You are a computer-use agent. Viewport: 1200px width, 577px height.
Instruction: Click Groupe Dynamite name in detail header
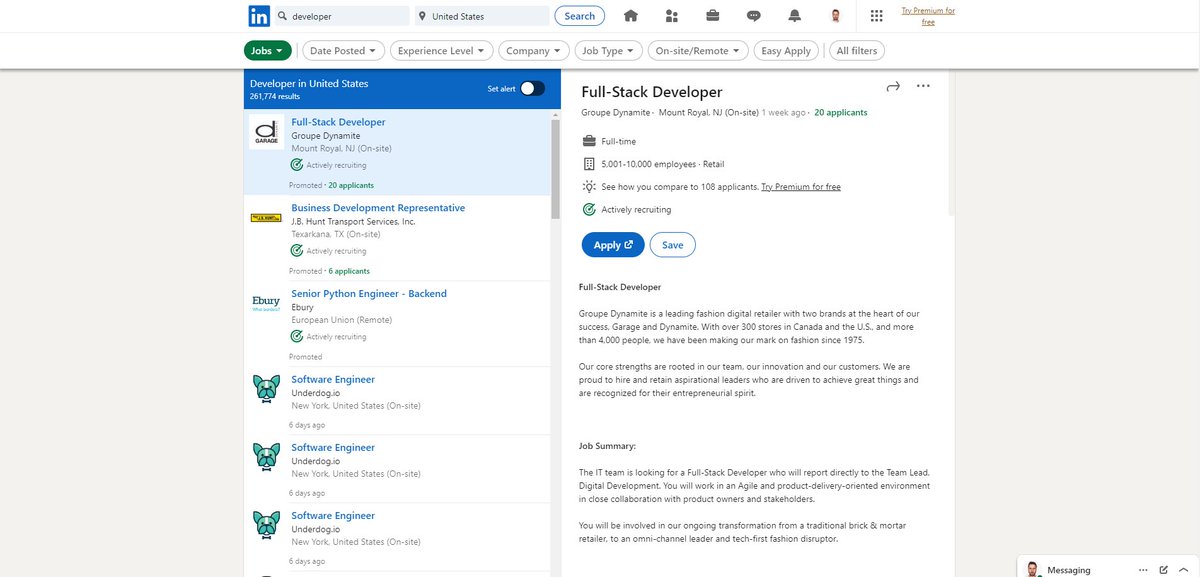(615, 113)
